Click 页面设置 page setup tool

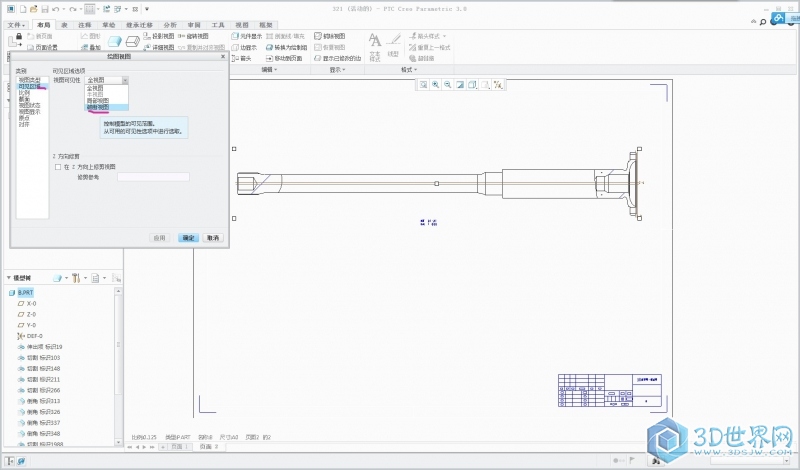click(42, 47)
